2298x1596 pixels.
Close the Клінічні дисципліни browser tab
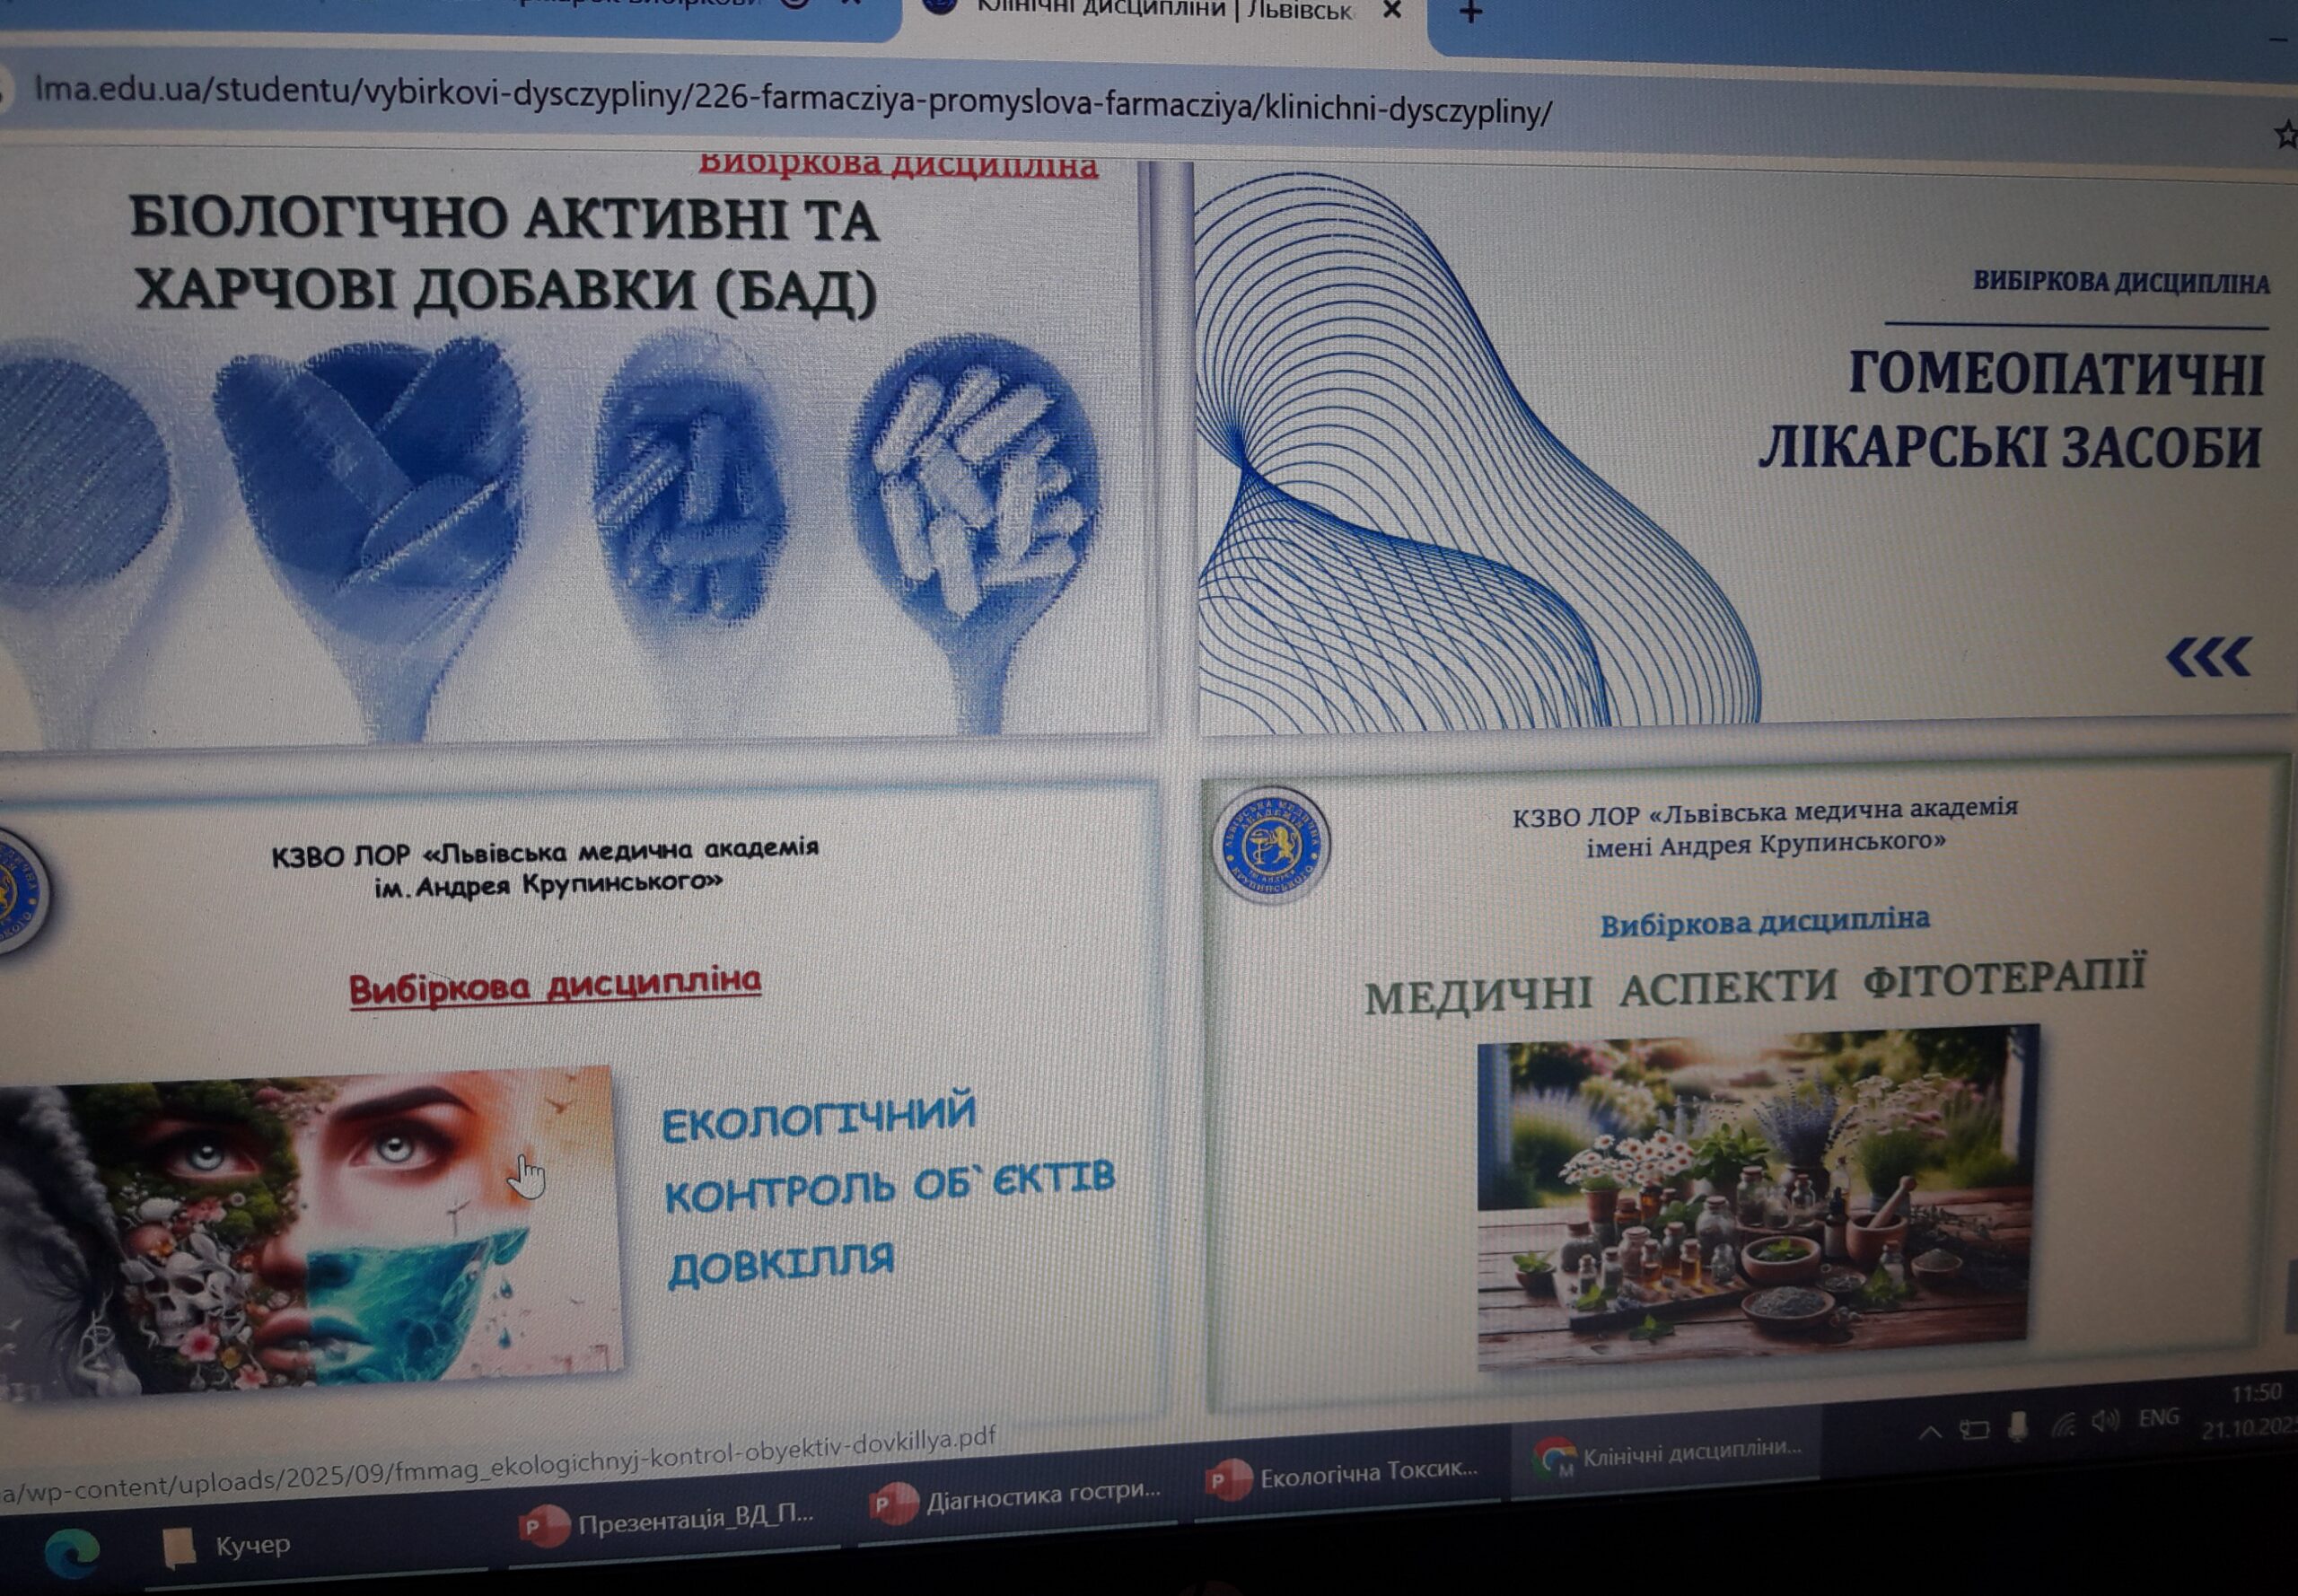click(1391, 10)
